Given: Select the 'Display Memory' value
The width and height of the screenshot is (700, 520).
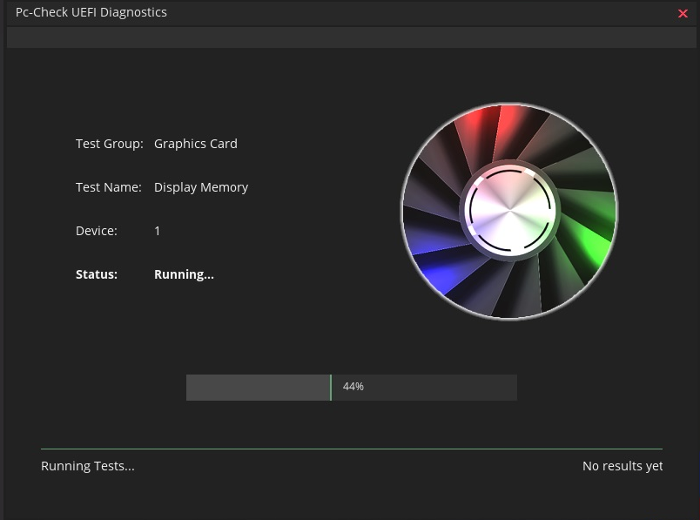Looking at the screenshot, I should [201, 187].
